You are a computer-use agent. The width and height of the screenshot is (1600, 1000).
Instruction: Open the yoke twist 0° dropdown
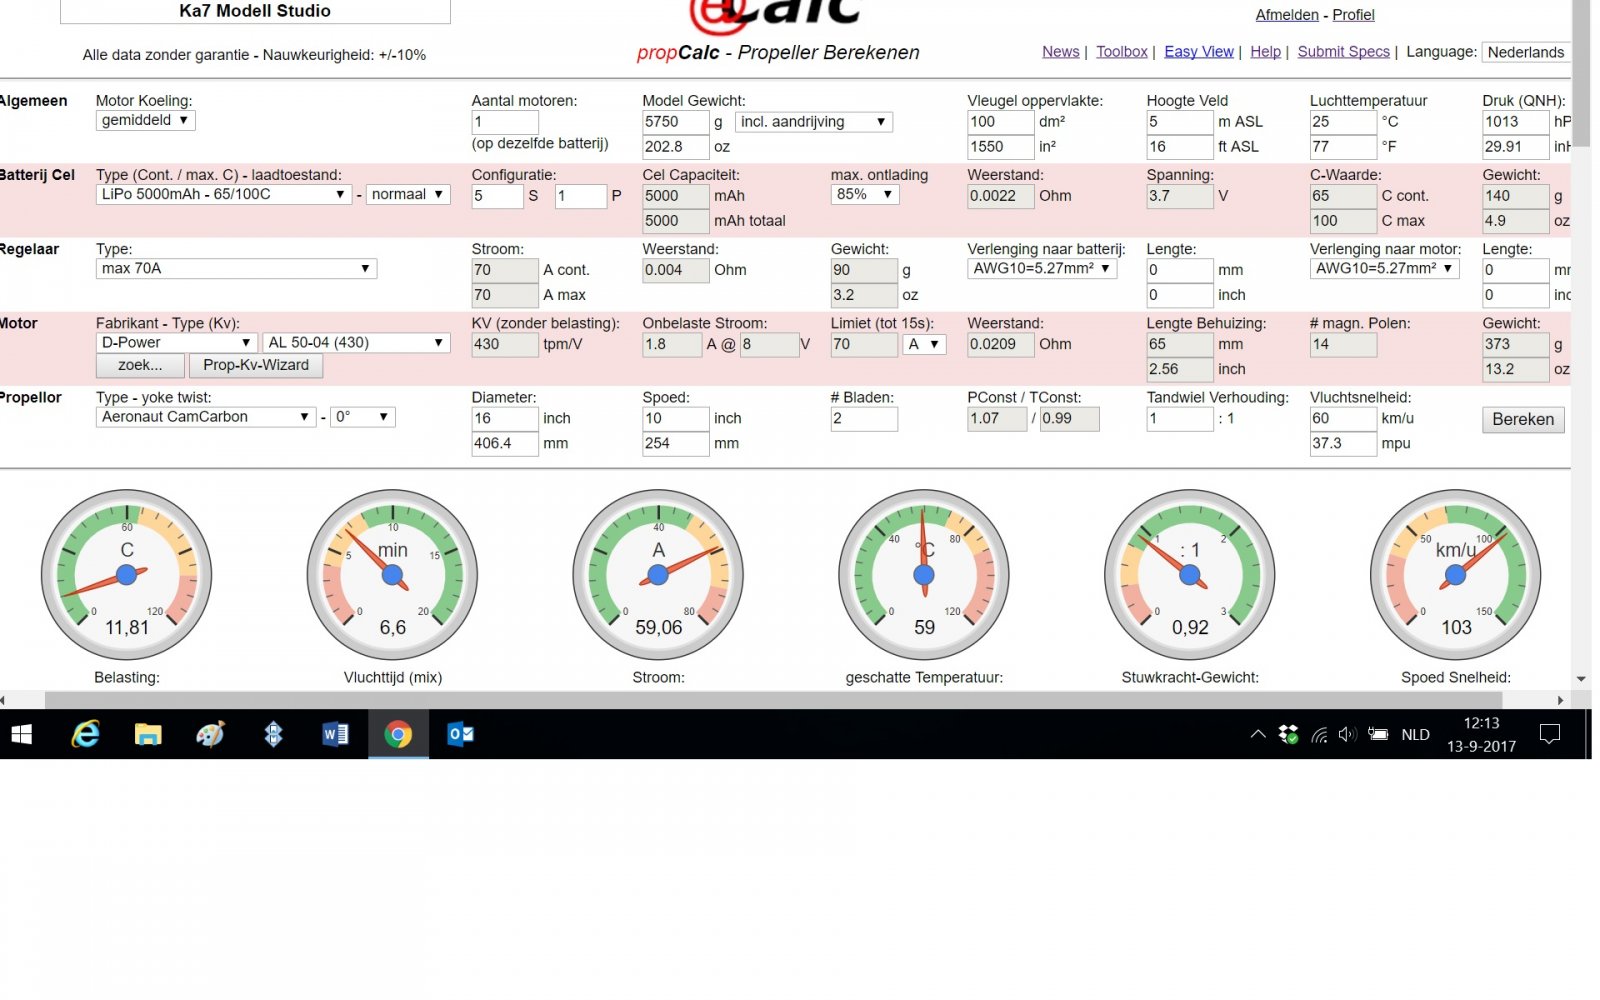click(363, 416)
